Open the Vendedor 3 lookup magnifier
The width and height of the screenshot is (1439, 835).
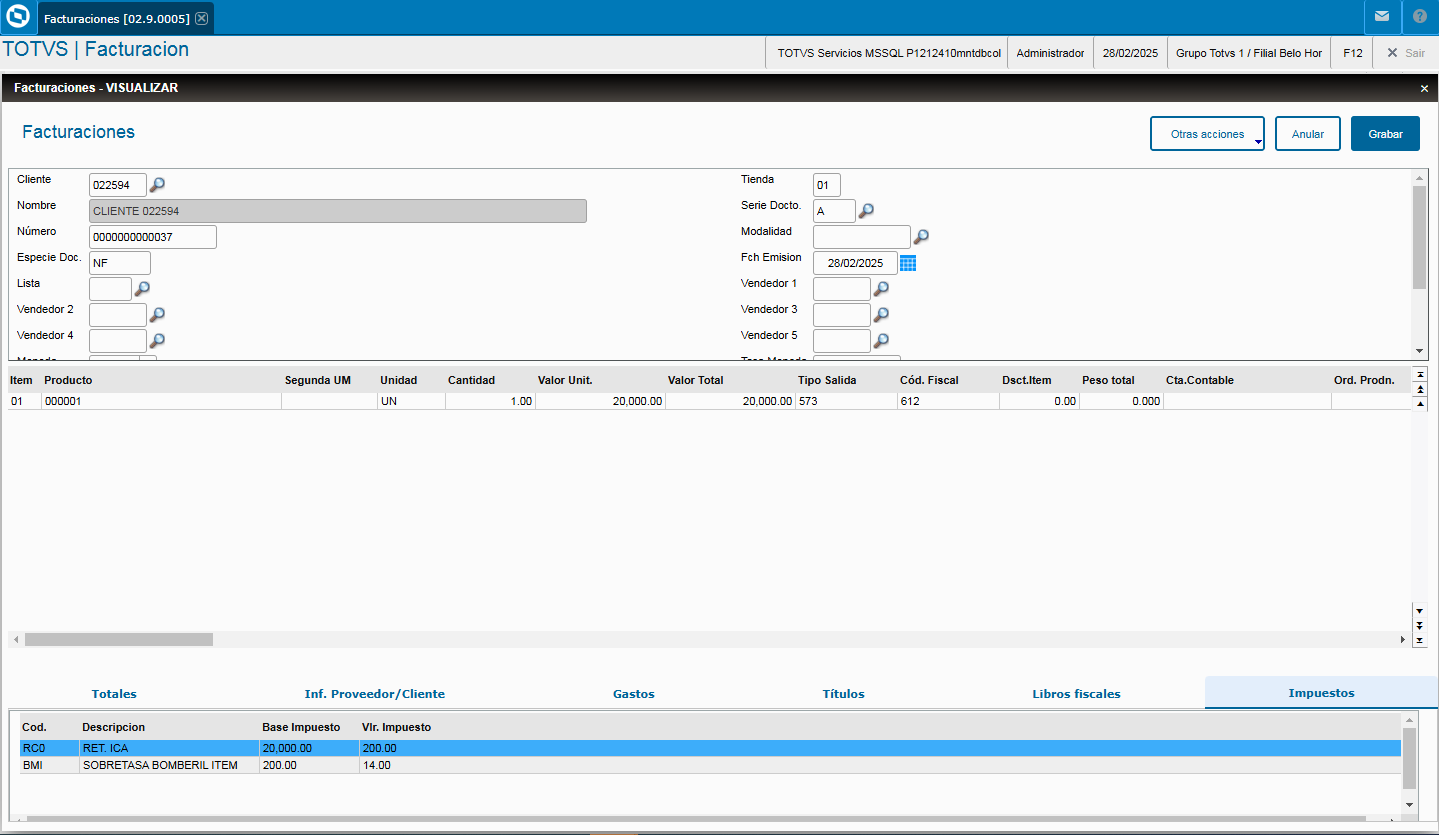(881, 315)
